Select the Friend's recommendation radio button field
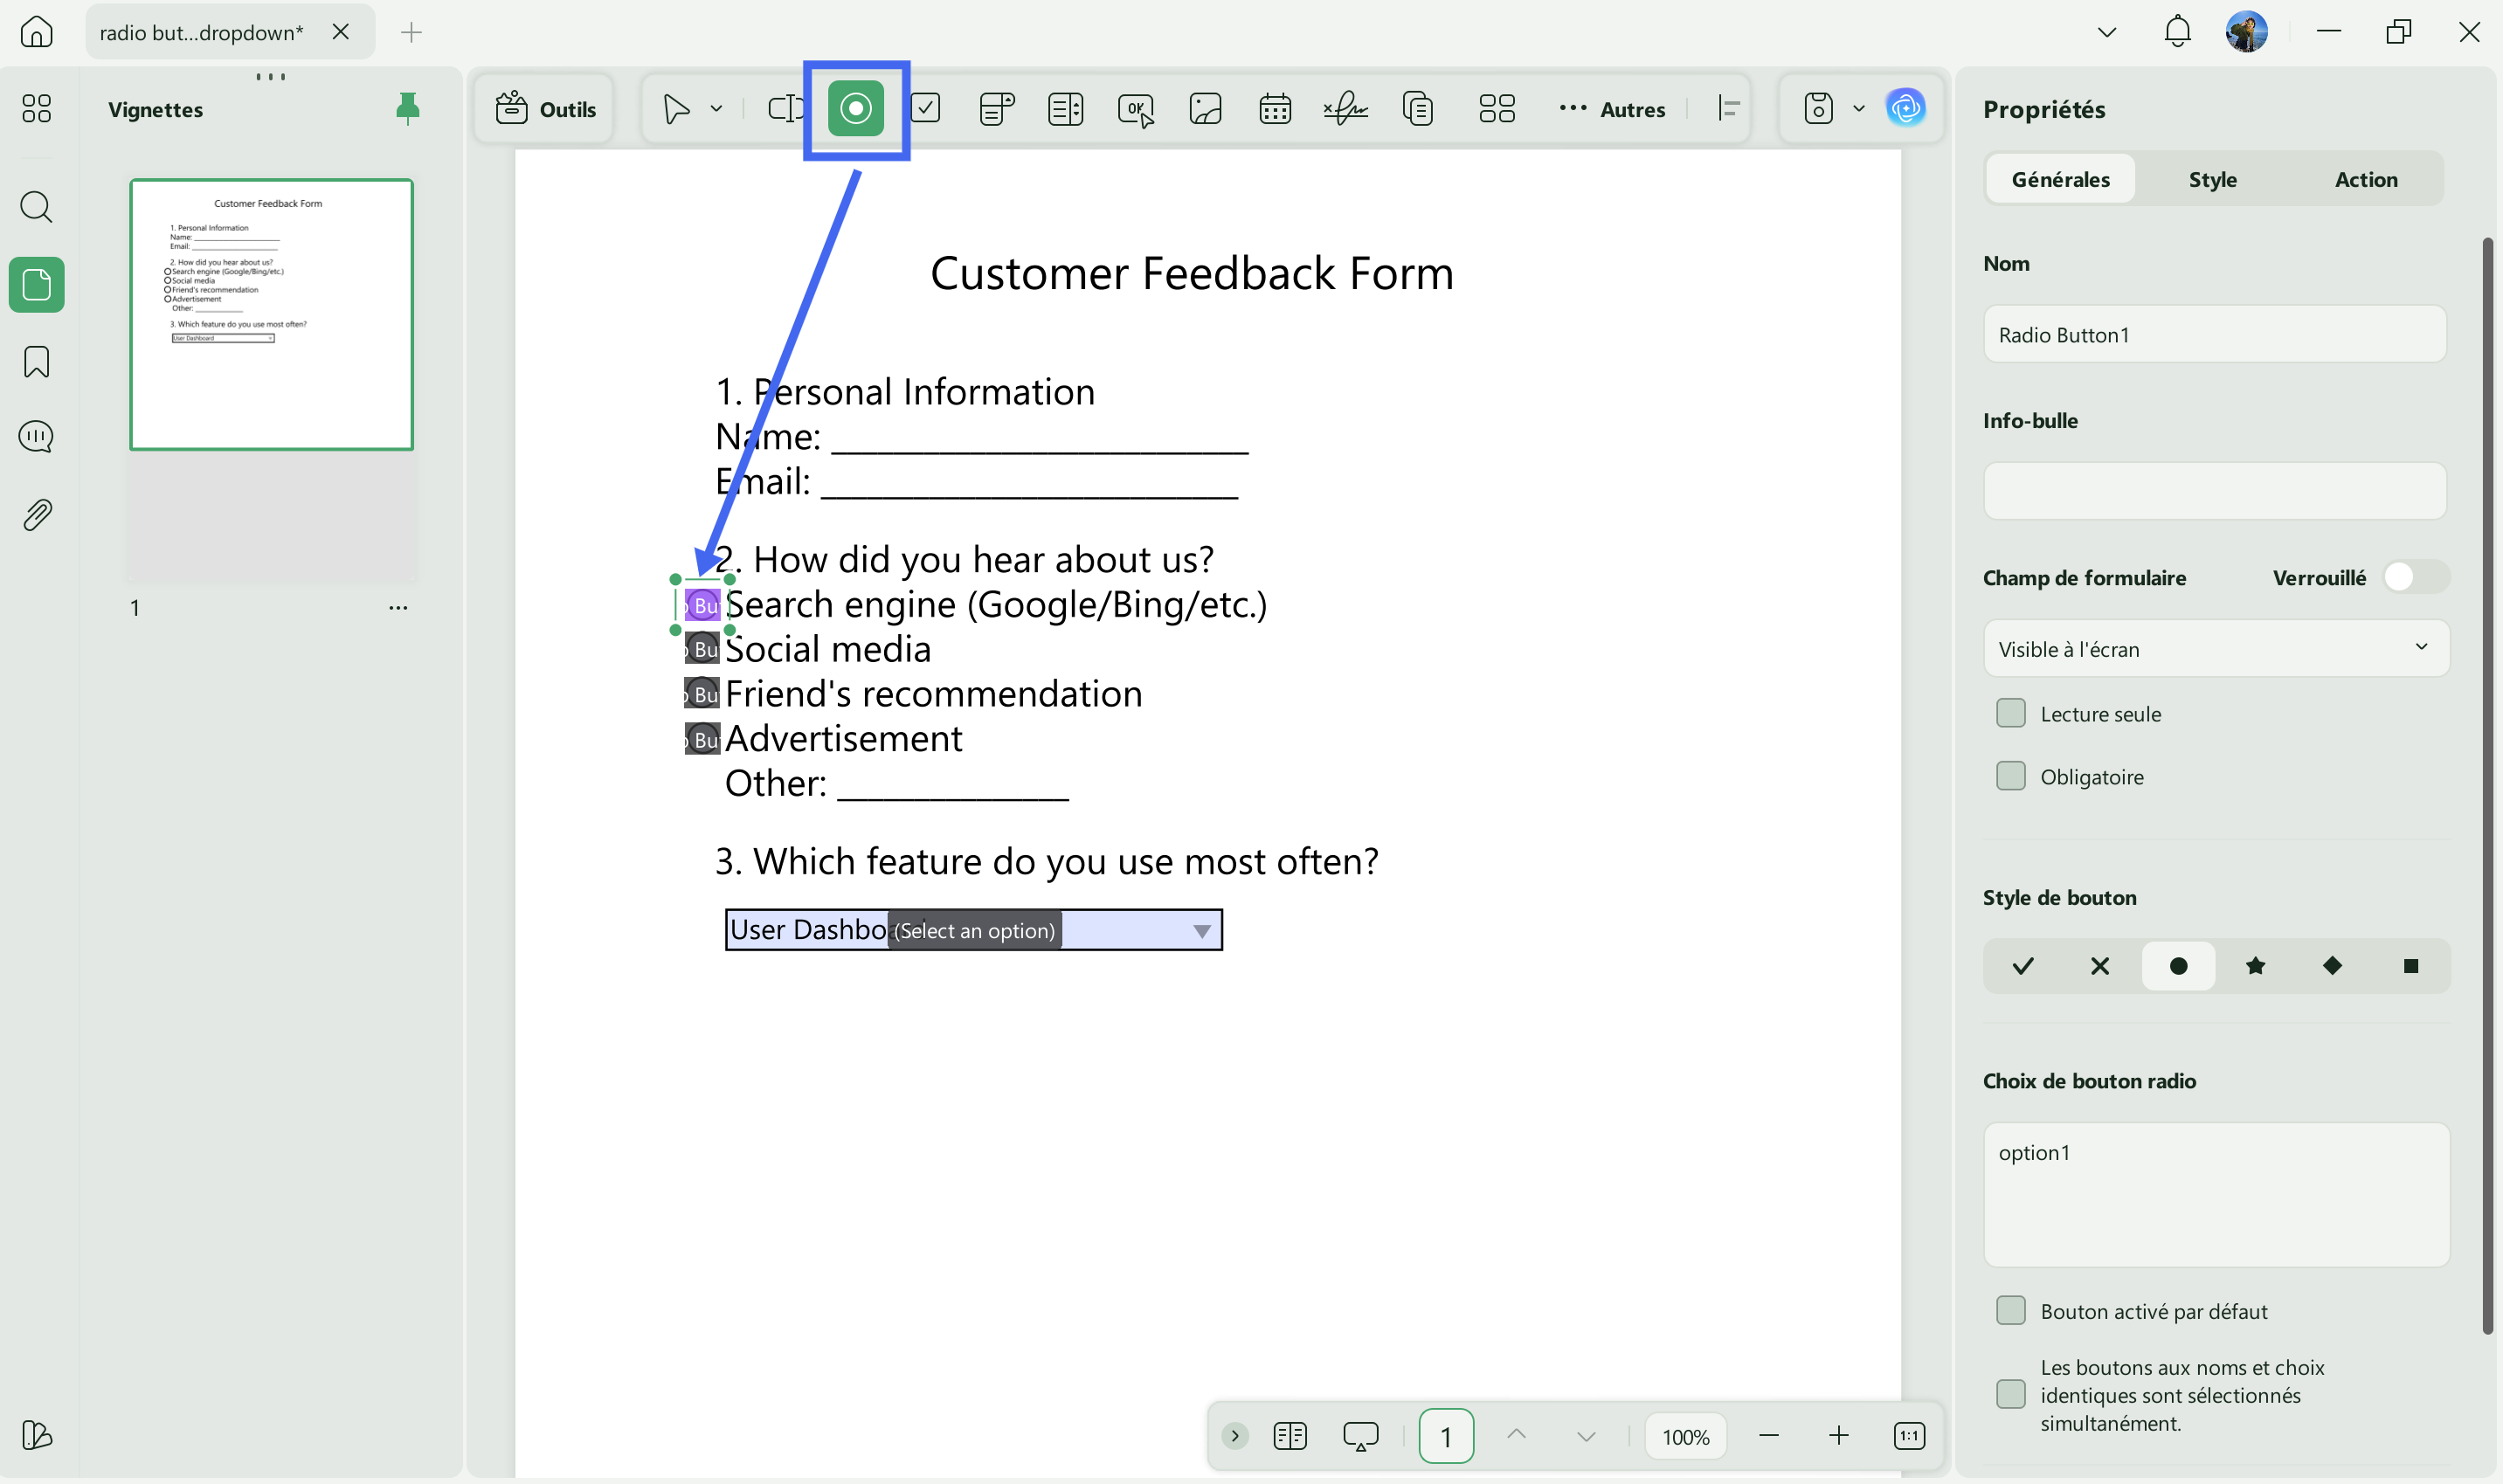 click(702, 693)
